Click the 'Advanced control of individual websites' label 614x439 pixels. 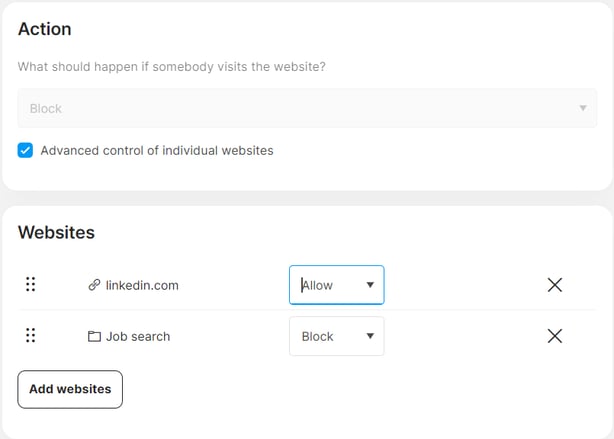point(157,151)
